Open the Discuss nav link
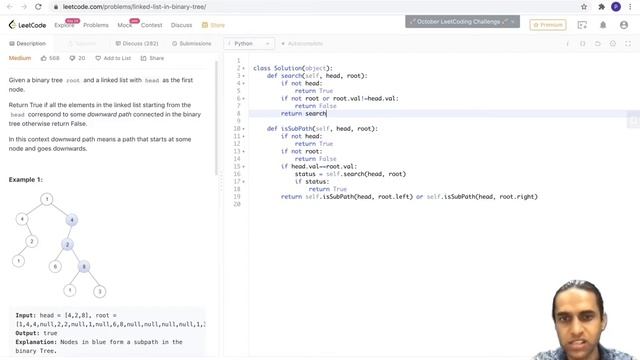Screen dimensions: 640x360 tap(181, 25)
